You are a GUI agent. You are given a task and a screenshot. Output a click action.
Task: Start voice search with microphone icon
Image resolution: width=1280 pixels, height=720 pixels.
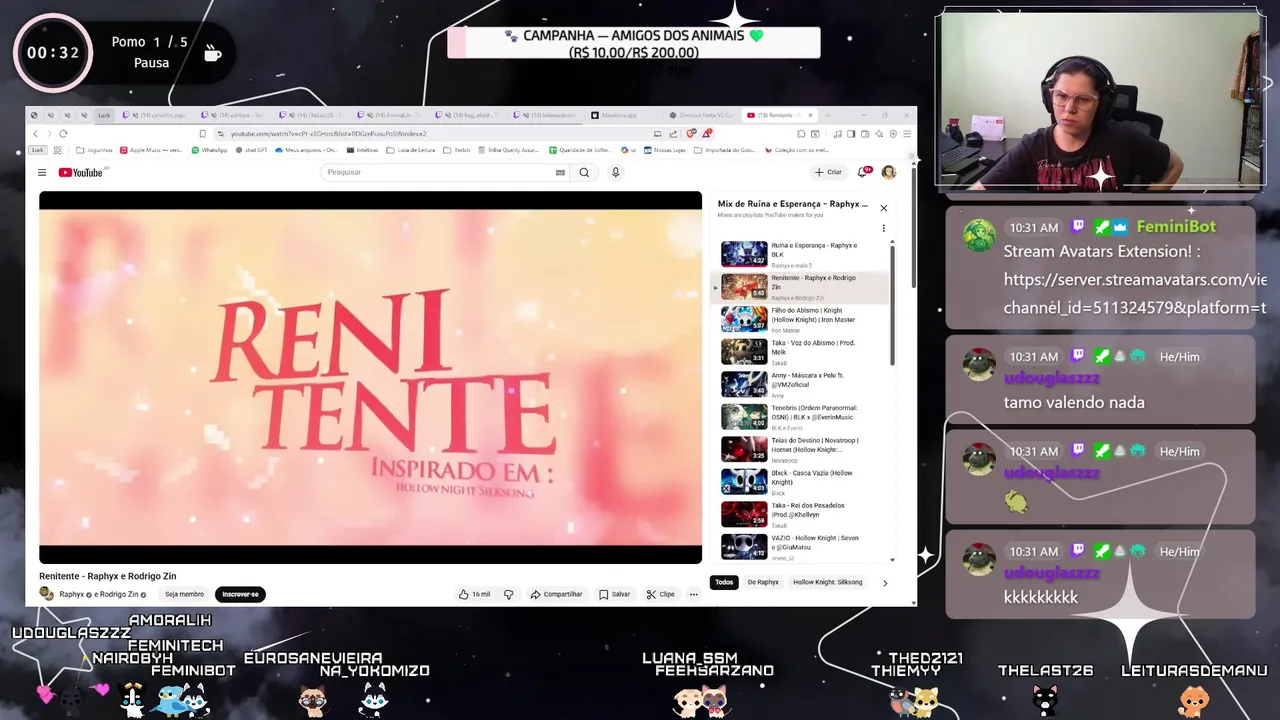point(615,172)
